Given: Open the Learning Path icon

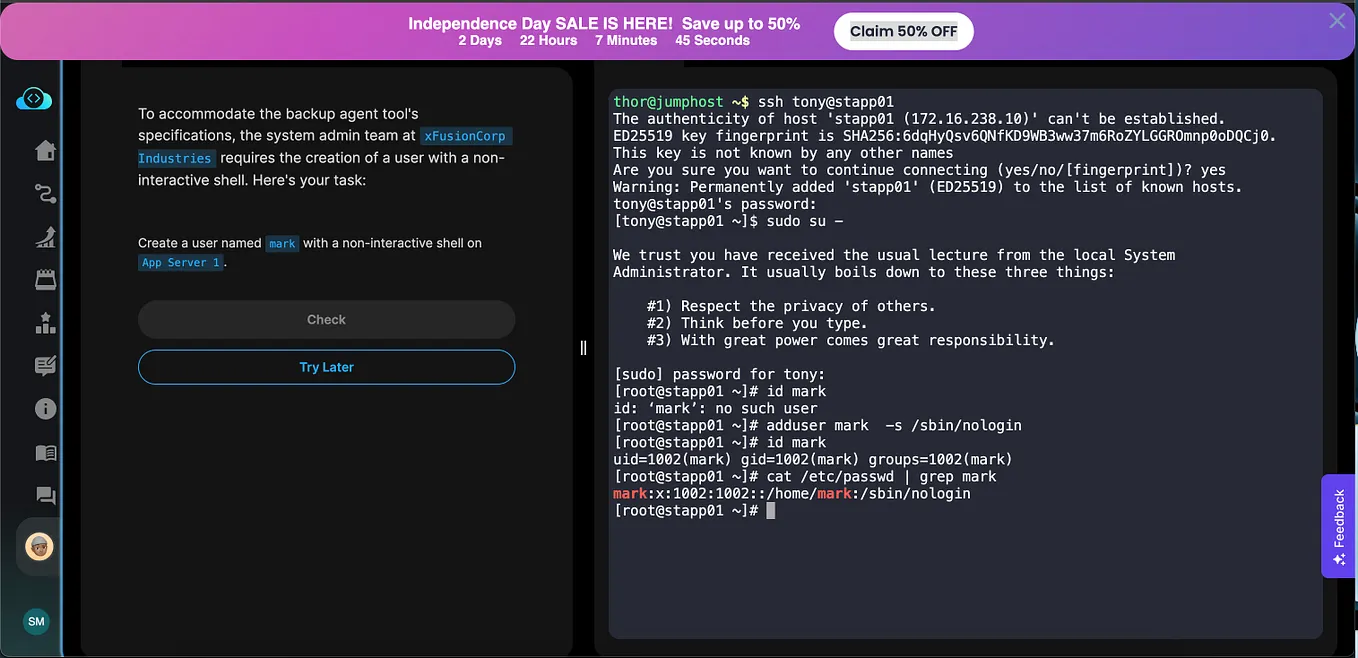Looking at the screenshot, I should point(44,193).
